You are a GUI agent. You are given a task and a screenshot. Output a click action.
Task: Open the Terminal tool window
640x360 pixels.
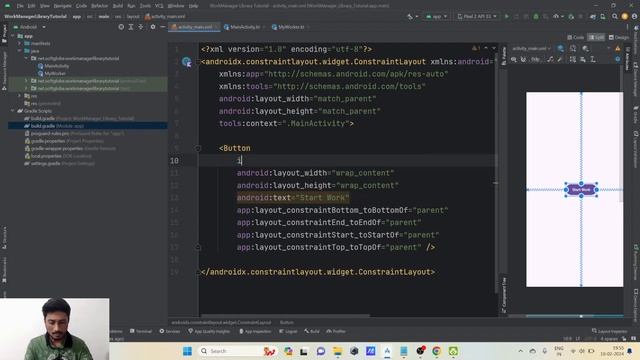141,331
